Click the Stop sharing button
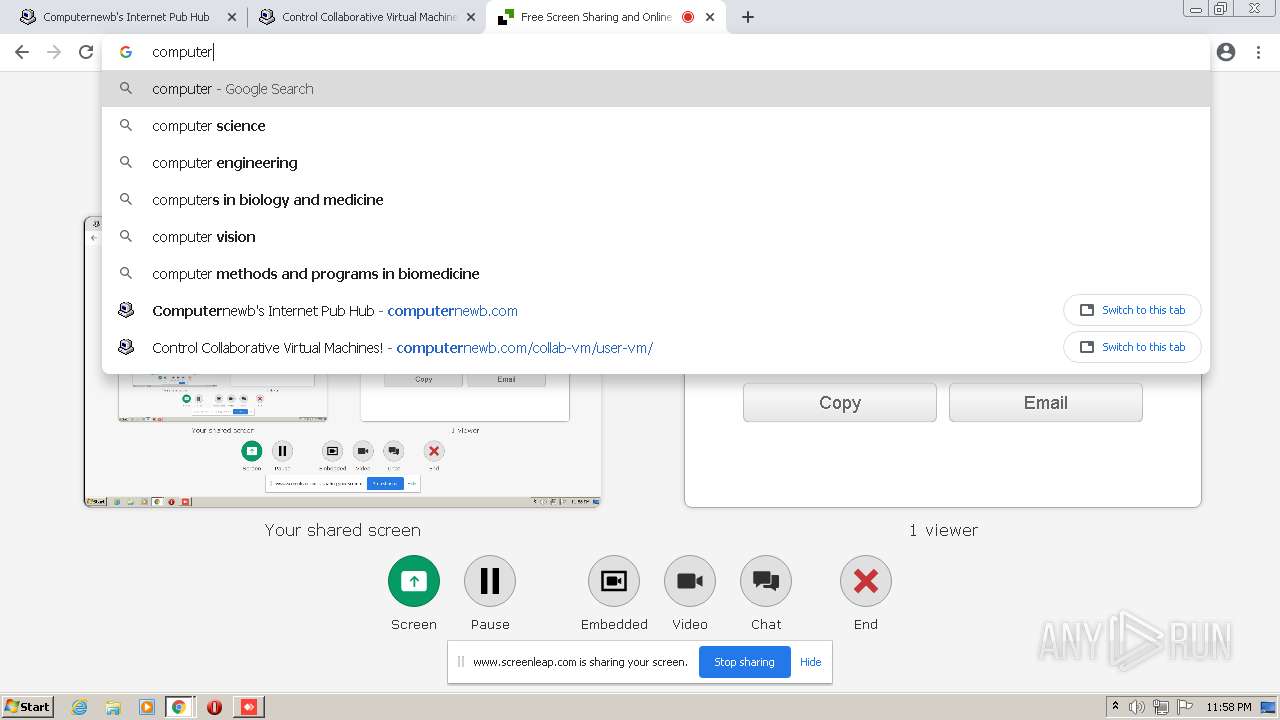 click(x=744, y=662)
